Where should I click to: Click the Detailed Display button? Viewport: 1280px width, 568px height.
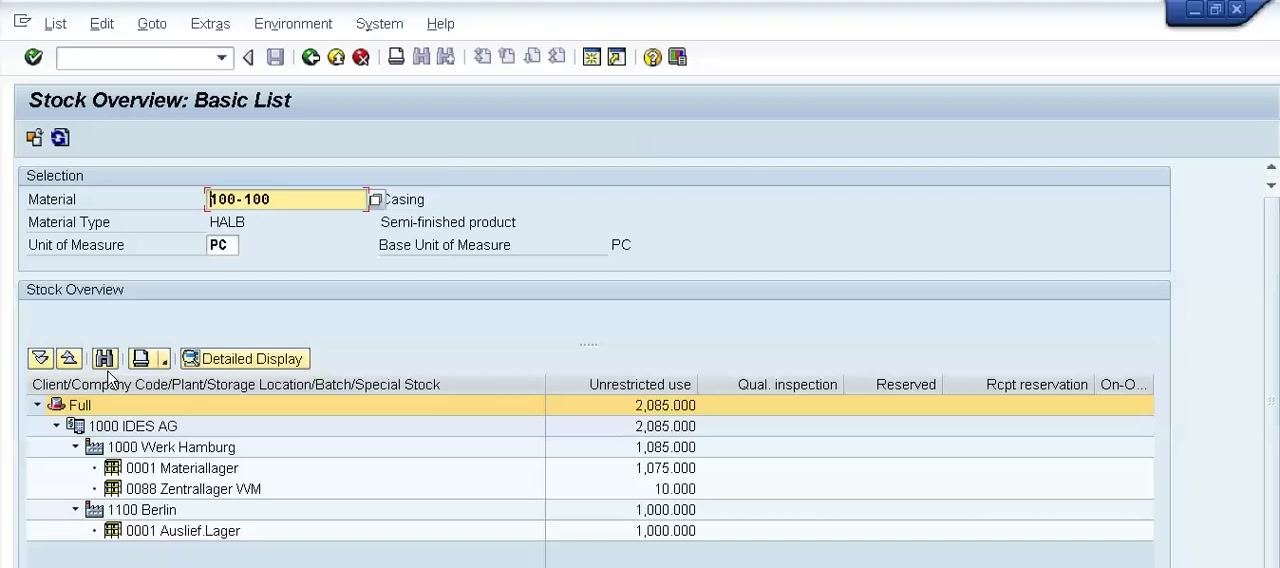[245, 358]
